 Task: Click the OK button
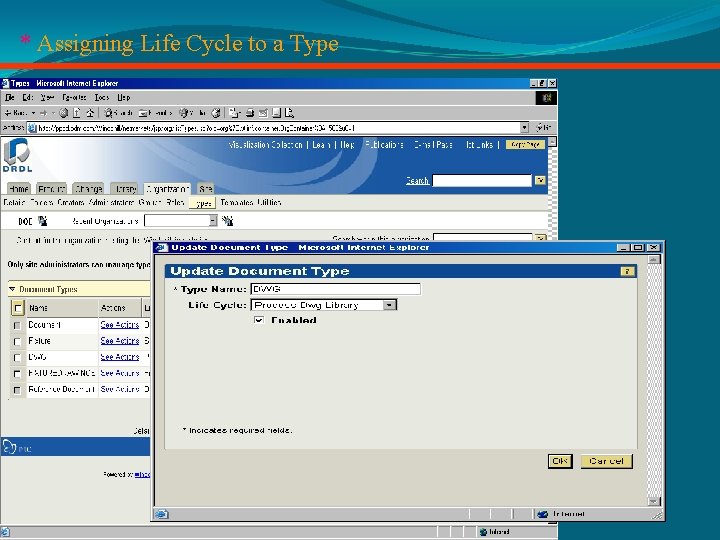click(x=560, y=461)
